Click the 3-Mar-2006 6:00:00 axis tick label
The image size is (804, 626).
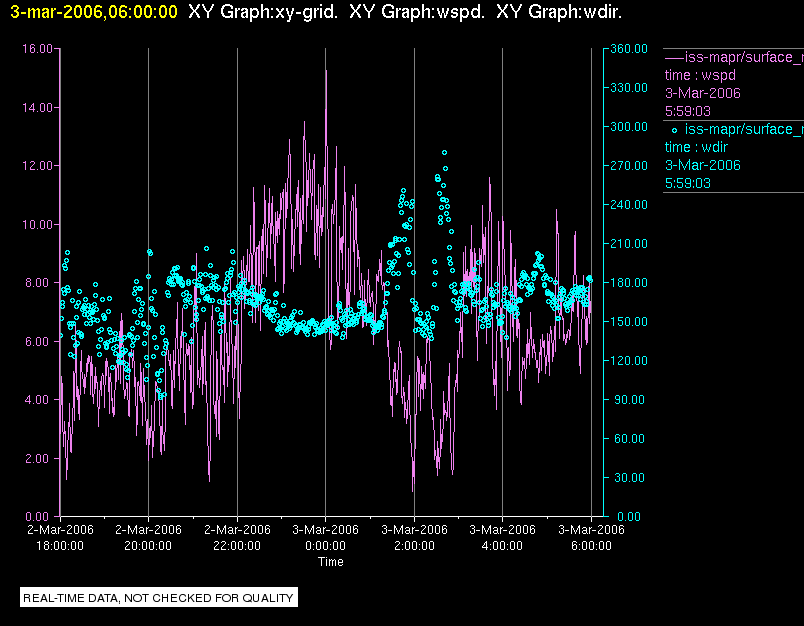coord(591,537)
